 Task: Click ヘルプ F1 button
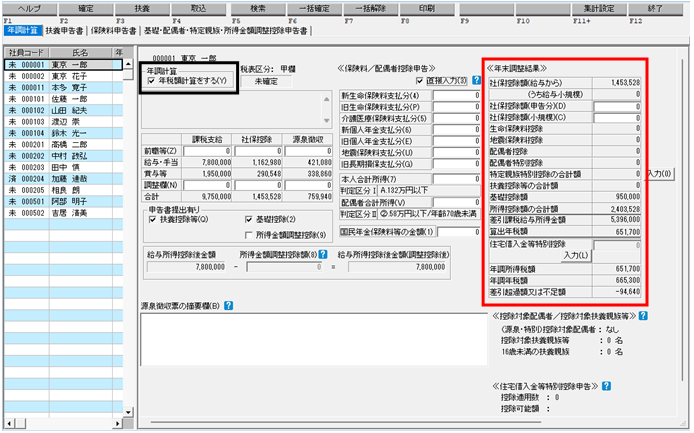point(29,9)
